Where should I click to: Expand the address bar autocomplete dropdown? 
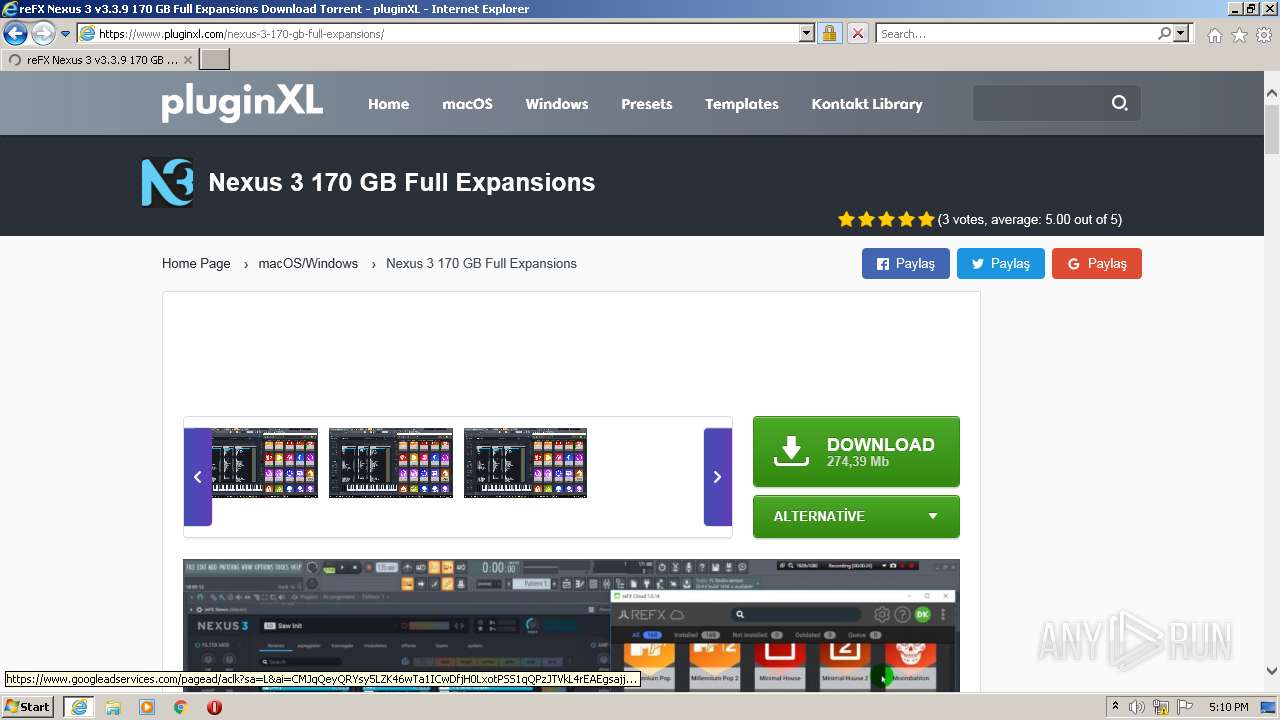tap(807, 34)
